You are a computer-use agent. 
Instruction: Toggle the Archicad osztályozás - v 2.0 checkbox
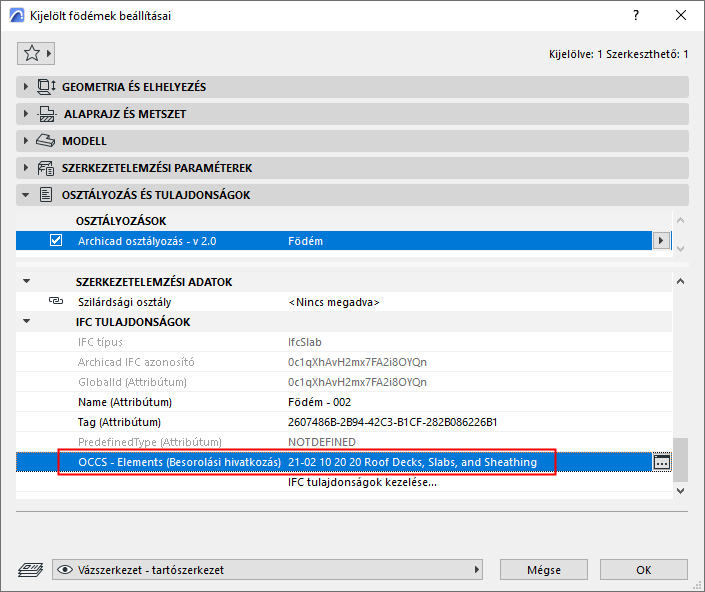pos(56,240)
